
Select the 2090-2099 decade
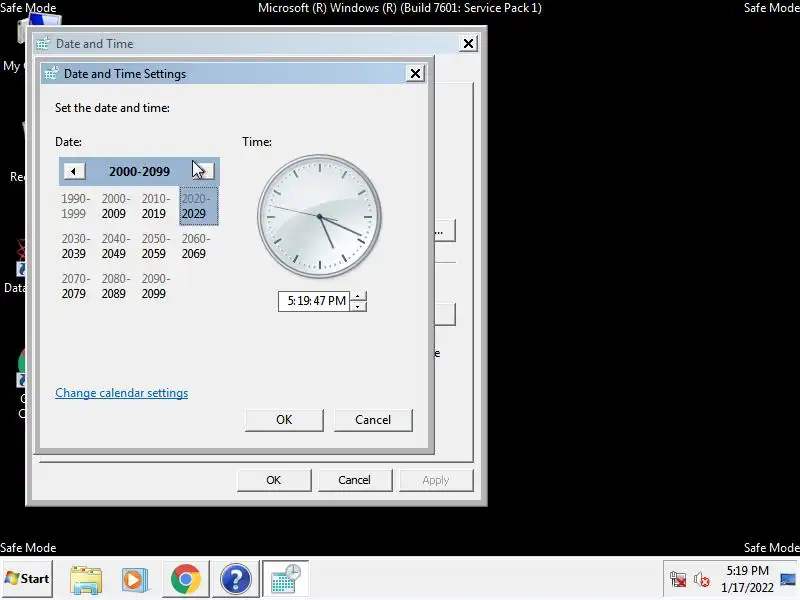[x=154, y=286]
